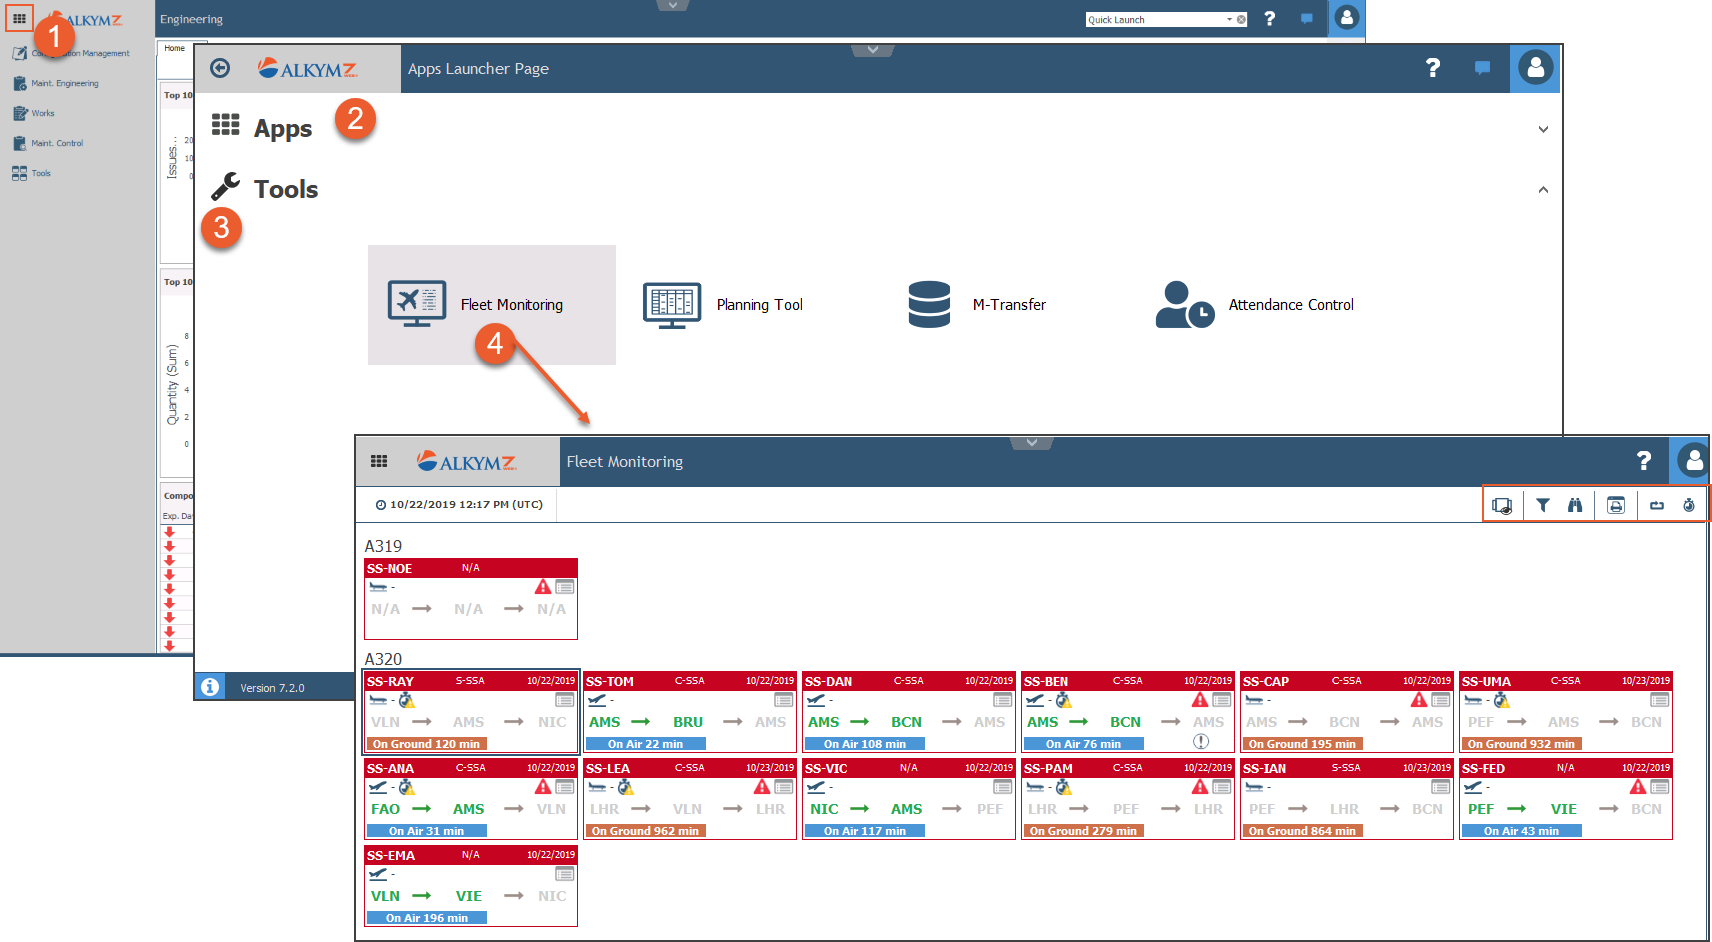The image size is (1712, 942).
Task: Select SS-DAN aircraft card header
Action: (x=909, y=681)
